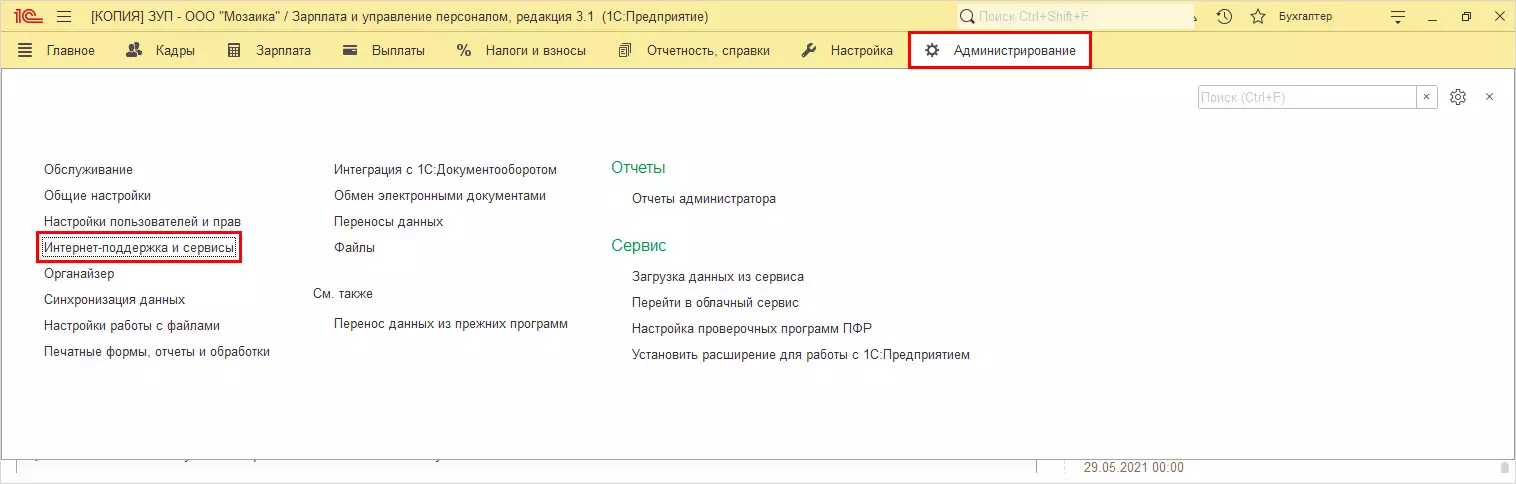Open Органайзер
Screen dimensions: 1516x484
coord(79,273)
